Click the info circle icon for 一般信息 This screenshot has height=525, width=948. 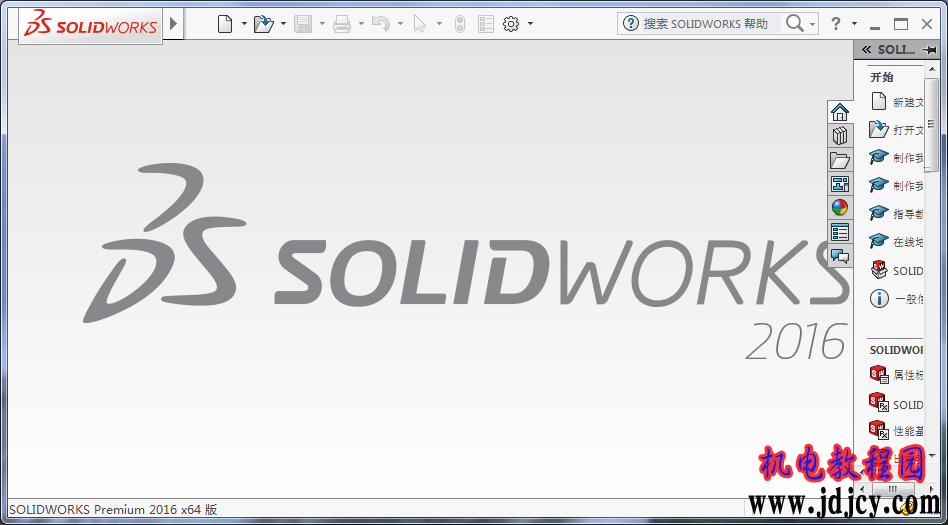878,298
